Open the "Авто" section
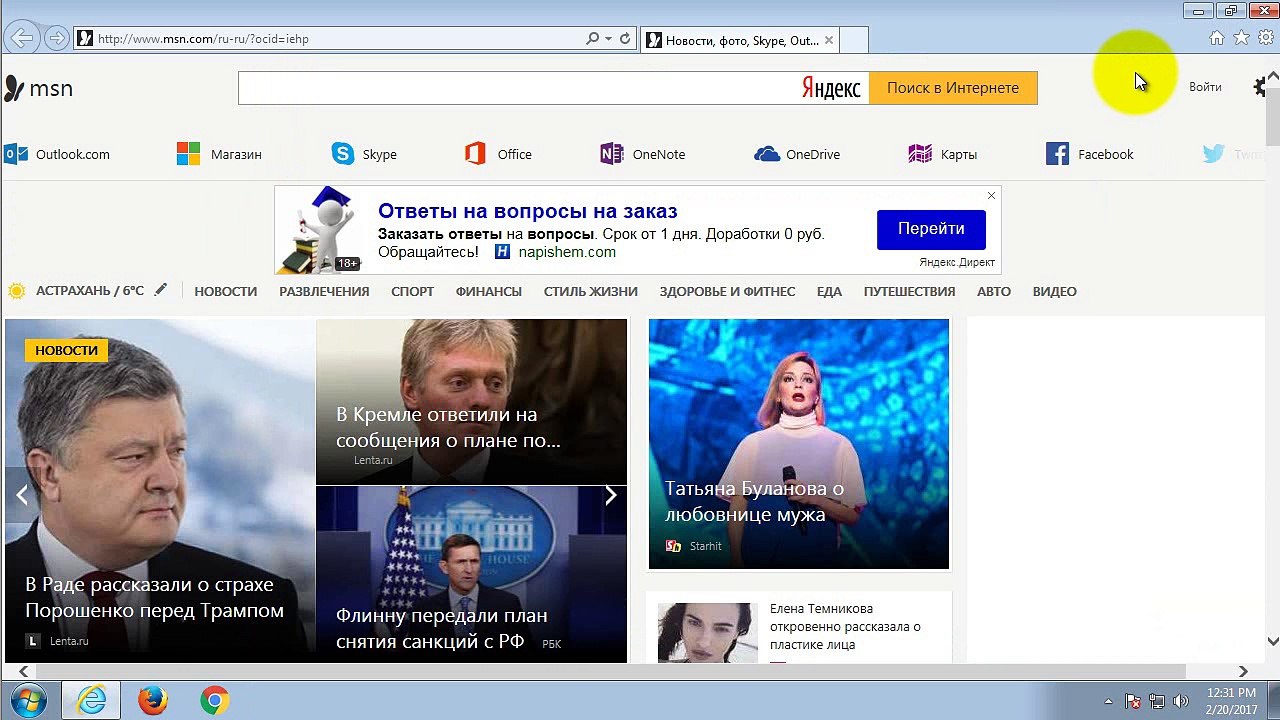 click(994, 291)
